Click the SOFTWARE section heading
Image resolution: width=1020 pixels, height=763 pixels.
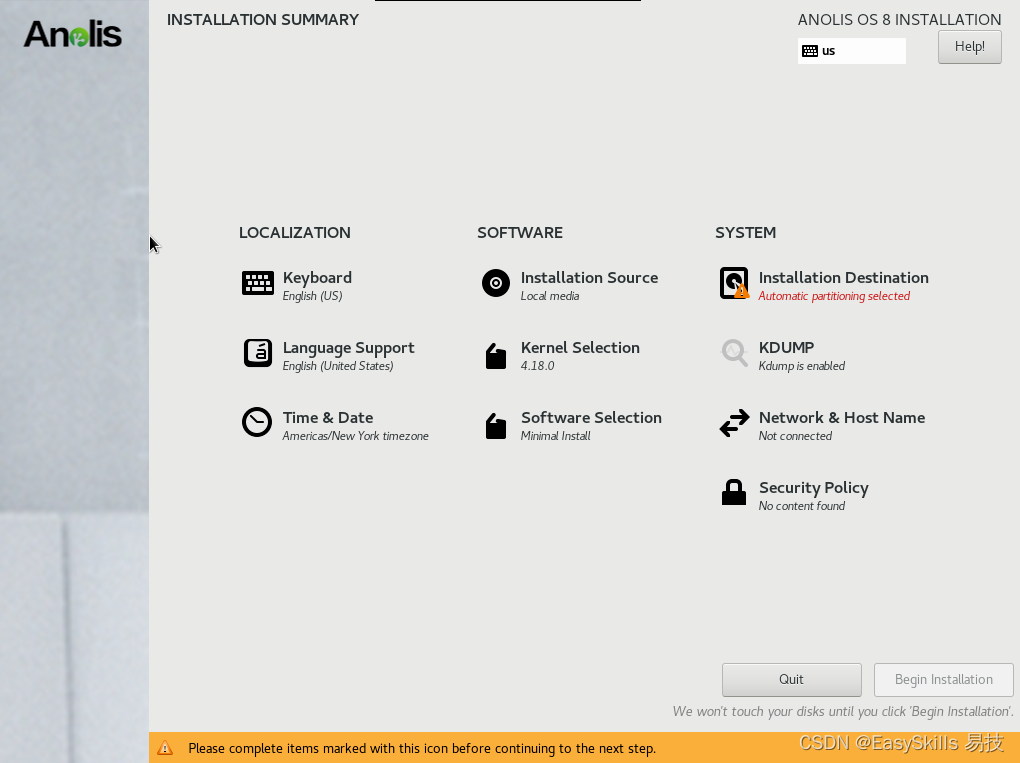520,233
